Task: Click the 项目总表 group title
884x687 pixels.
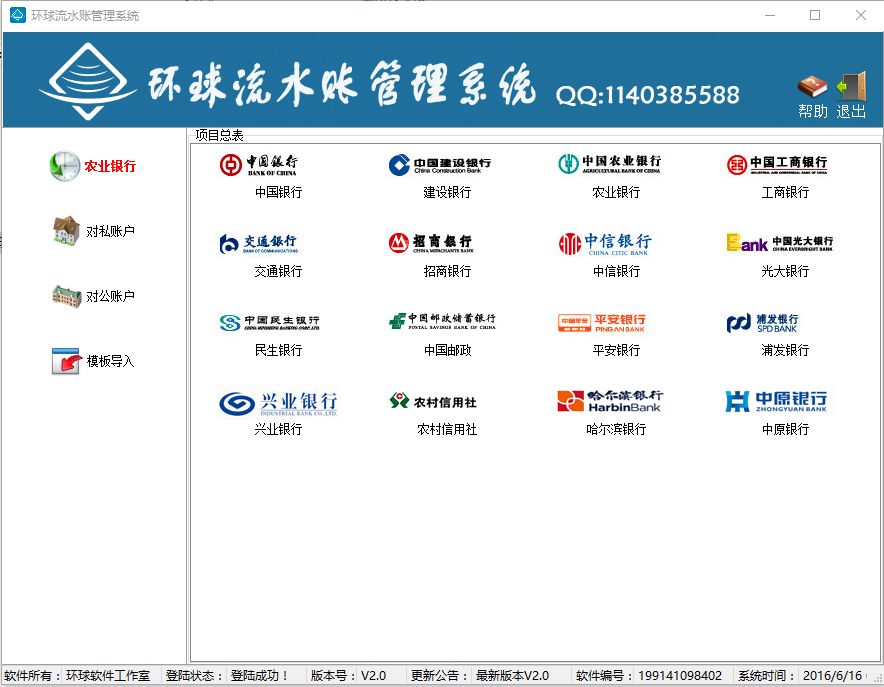Action: click(x=219, y=135)
